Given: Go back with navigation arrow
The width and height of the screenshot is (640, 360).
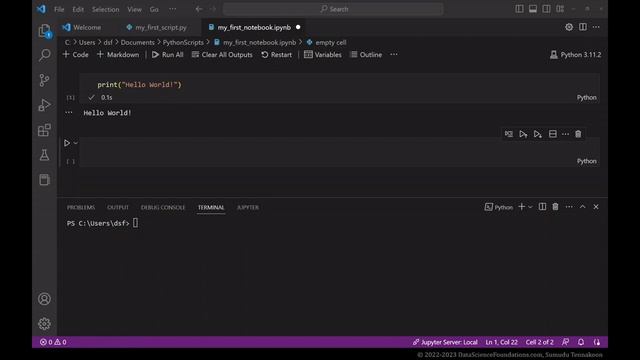Looking at the screenshot, I should (199, 9).
